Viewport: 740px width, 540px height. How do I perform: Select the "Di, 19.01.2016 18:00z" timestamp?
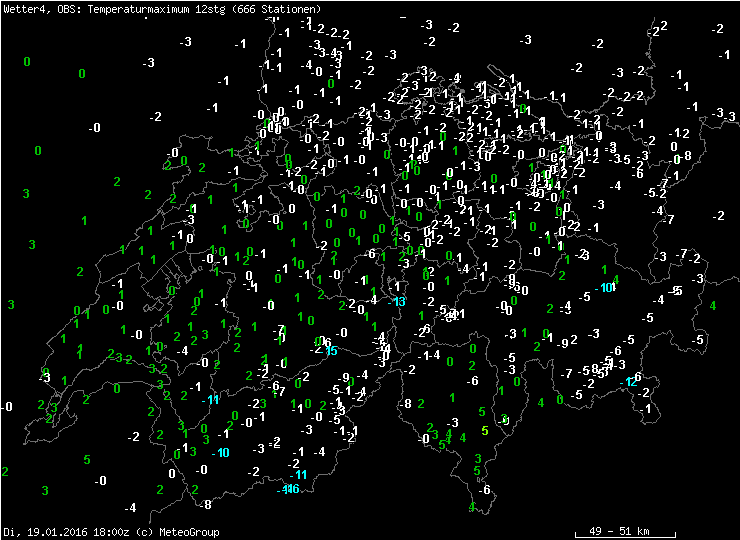(62, 532)
